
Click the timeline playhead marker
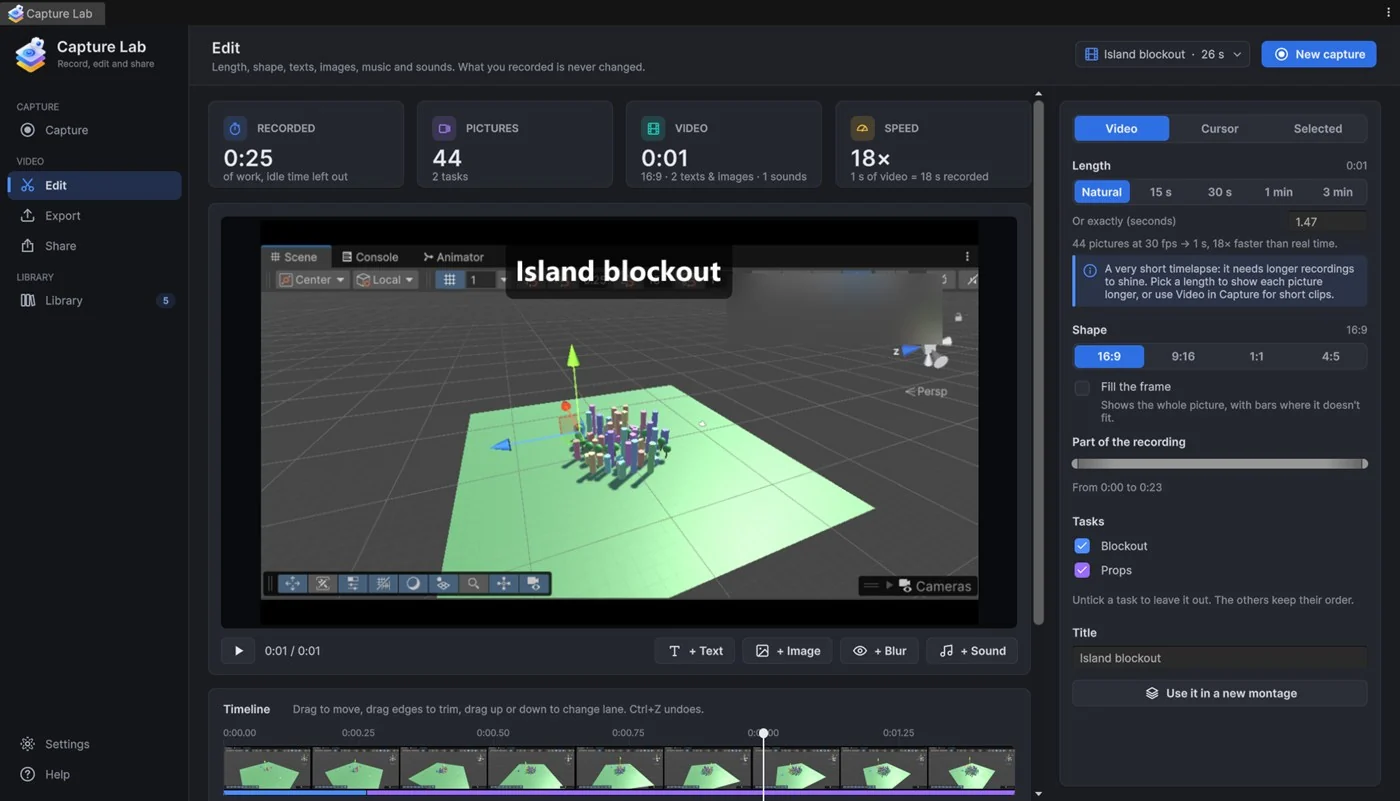tap(763, 734)
